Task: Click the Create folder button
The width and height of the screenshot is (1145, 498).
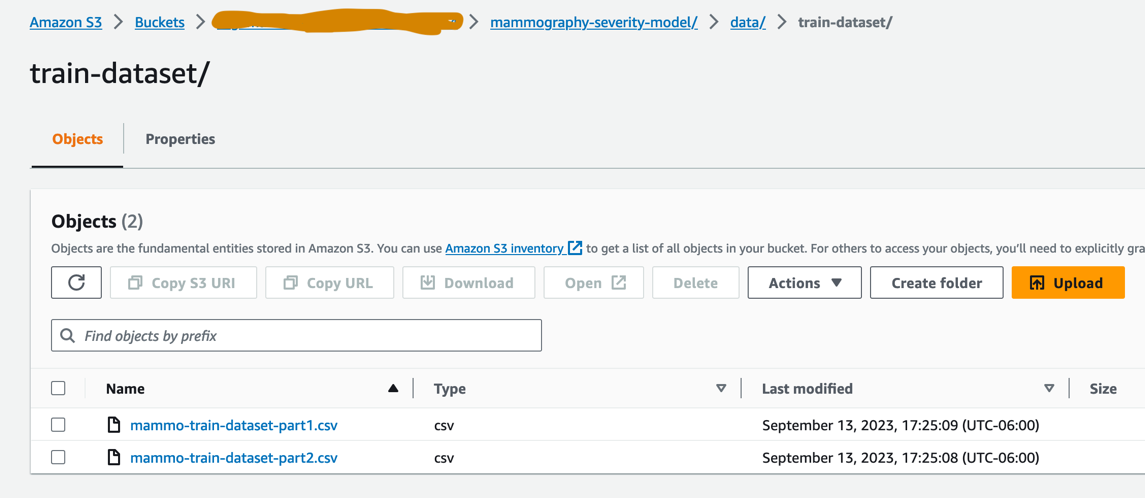Action: click(936, 283)
